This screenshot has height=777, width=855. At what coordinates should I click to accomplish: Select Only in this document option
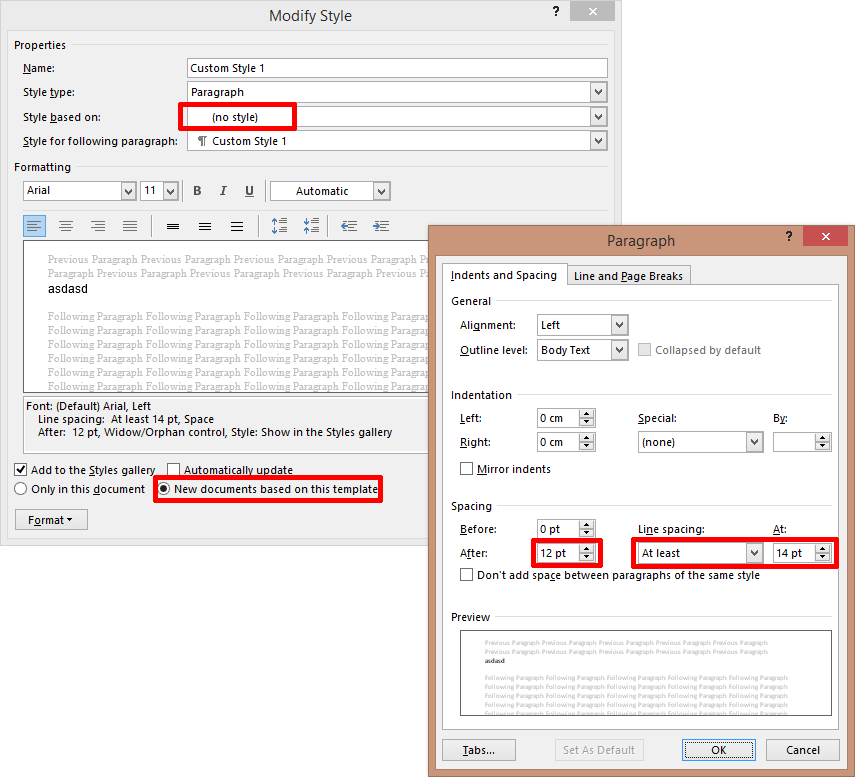tap(22, 488)
